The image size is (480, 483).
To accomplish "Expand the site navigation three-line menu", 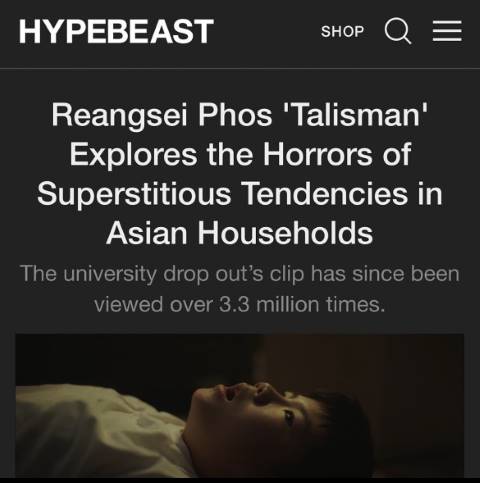I will coord(447,31).
